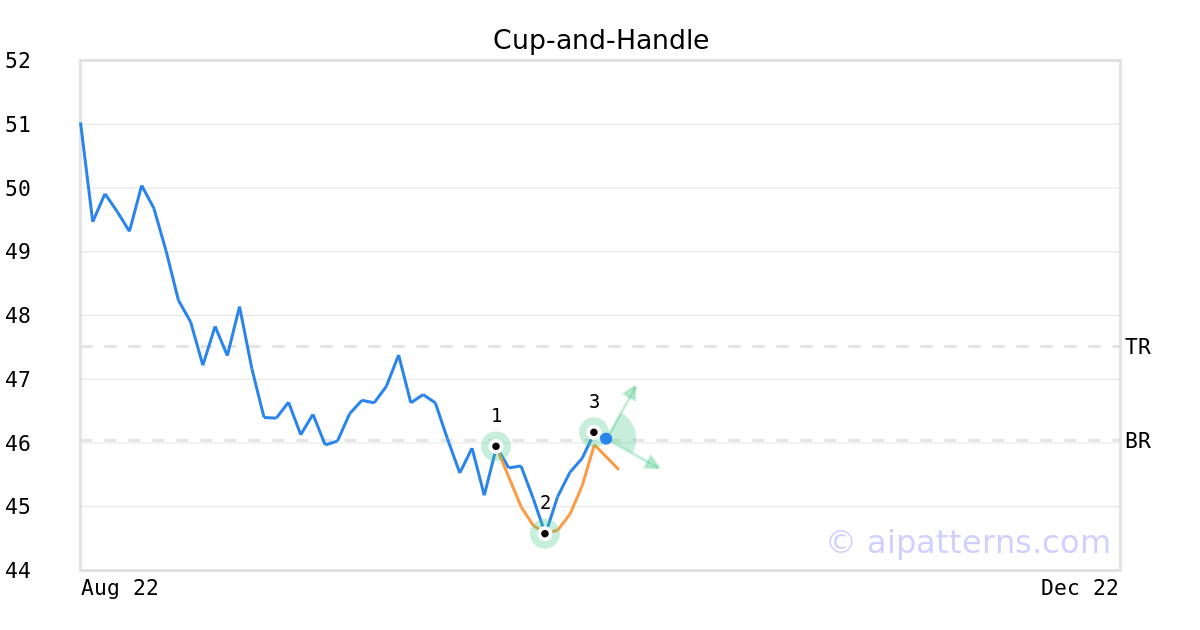Image resolution: width=1200 pixels, height=630 pixels.
Task: Click the solid blue current price dot
Action: [606, 439]
